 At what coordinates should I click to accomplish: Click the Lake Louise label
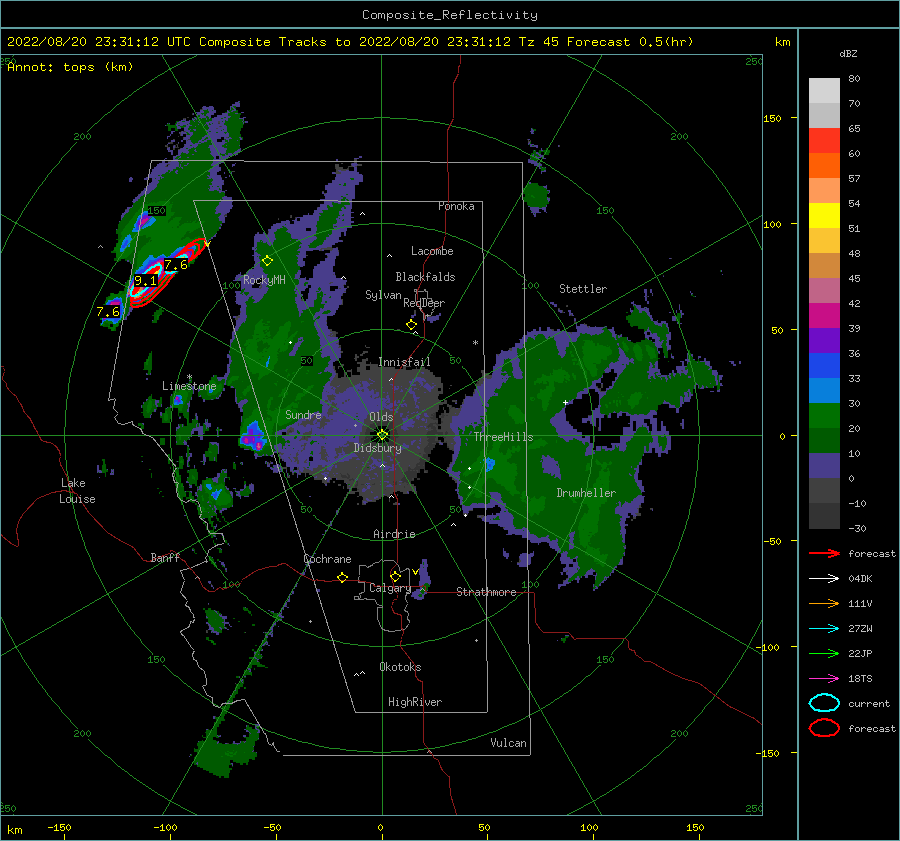click(x=77, y=491)
